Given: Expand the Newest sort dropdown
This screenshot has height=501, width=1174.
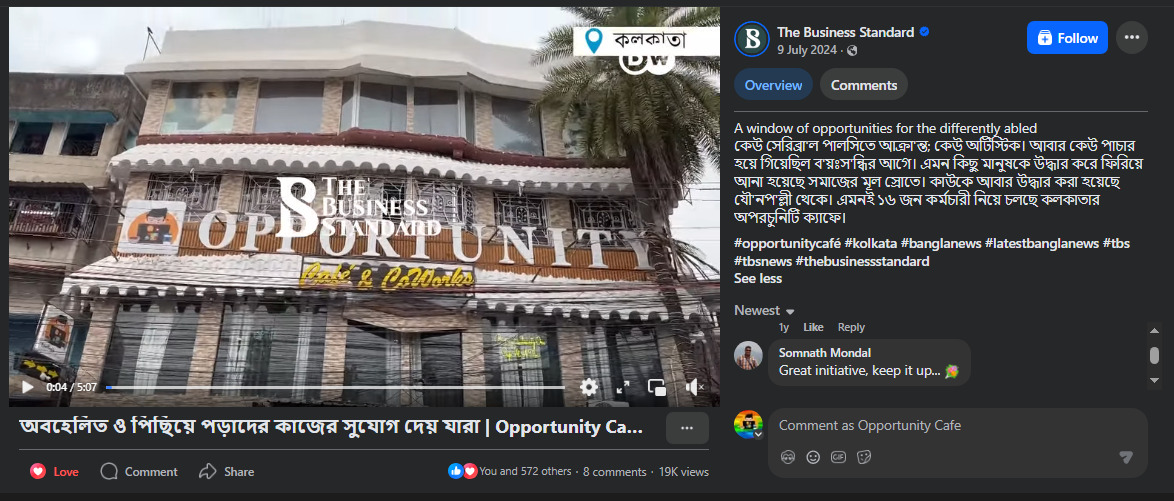Looking at the screenshot, I should (764, 310).
